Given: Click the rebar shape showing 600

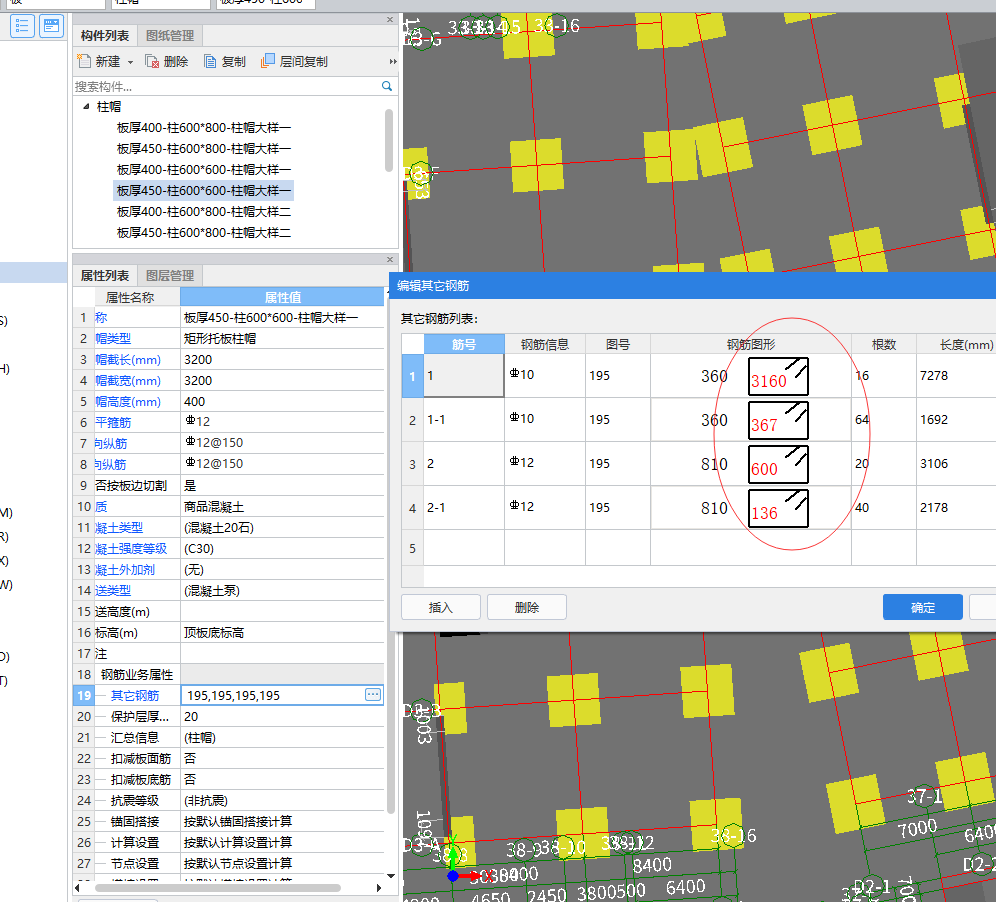Looking at the screenshot, I should coord(778,464).
